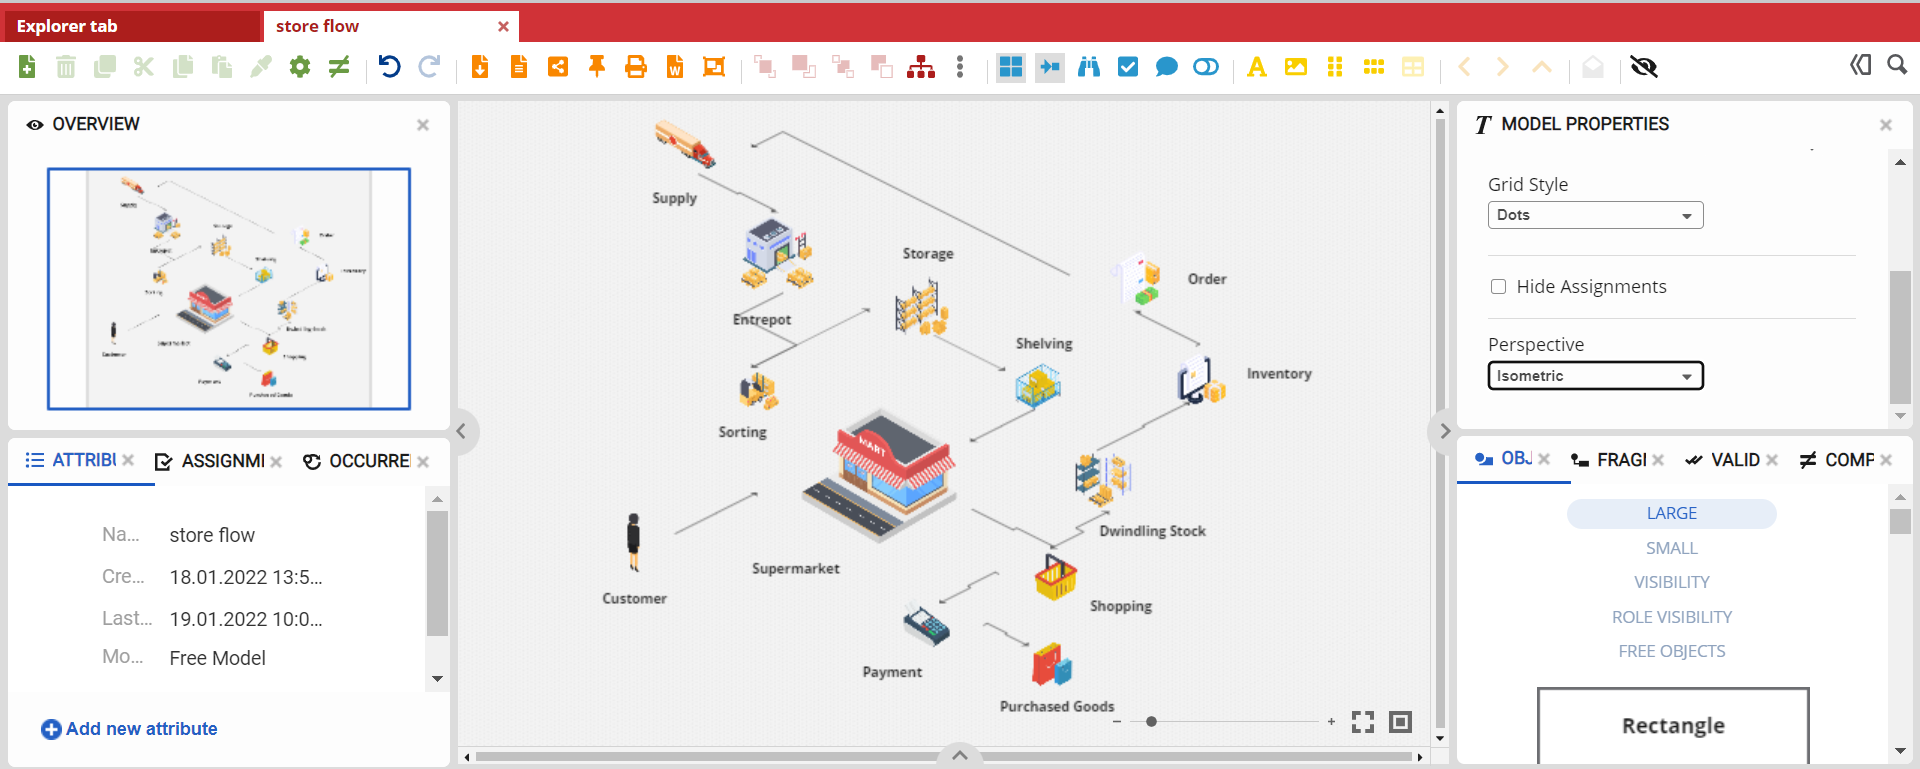Click the red hierarchy layout icon
Image resolution: width=1920 pixels, height=769 pixels.
(x=920, y=67)
